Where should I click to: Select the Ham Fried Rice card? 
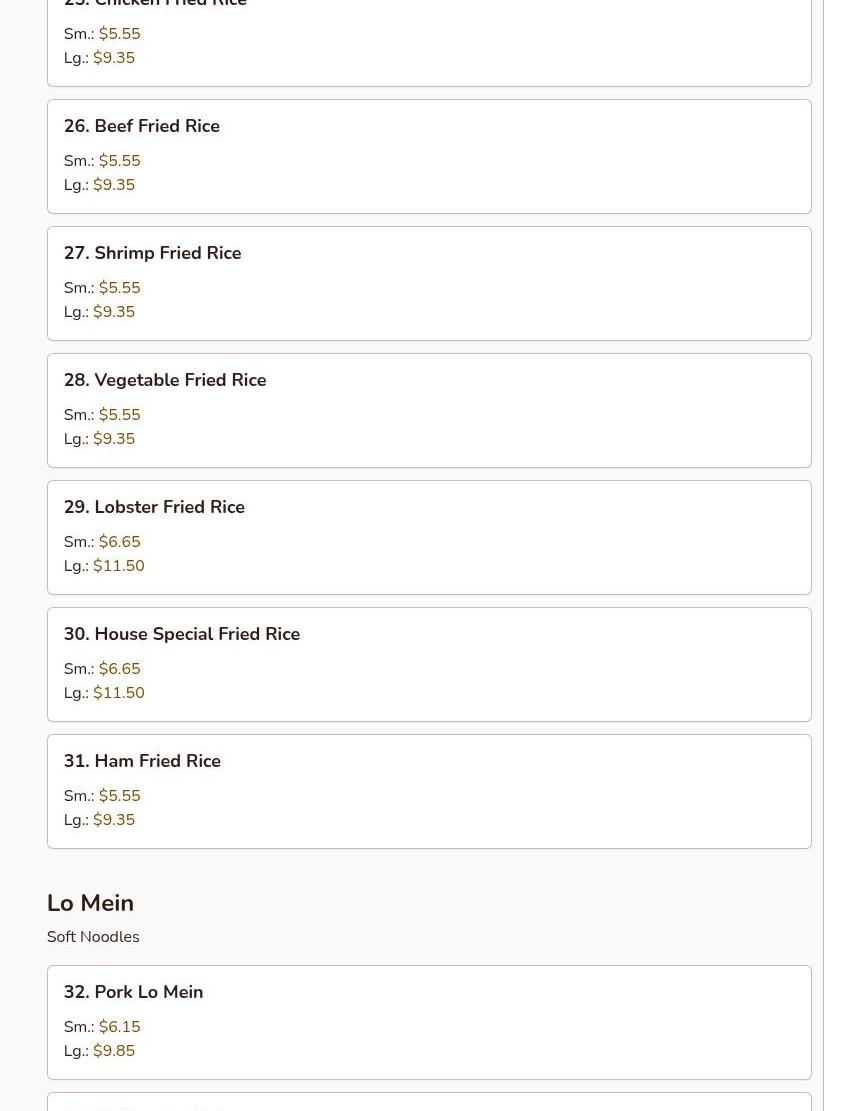(x=429, y=791)
